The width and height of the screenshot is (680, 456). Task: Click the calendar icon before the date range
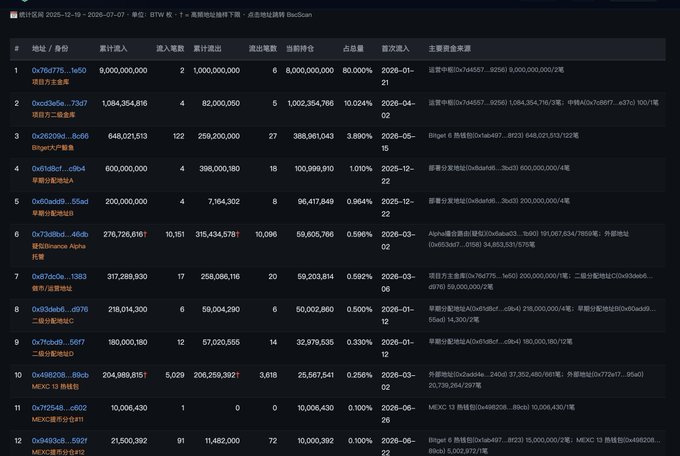pyautogui.click(x=13, y=15)
